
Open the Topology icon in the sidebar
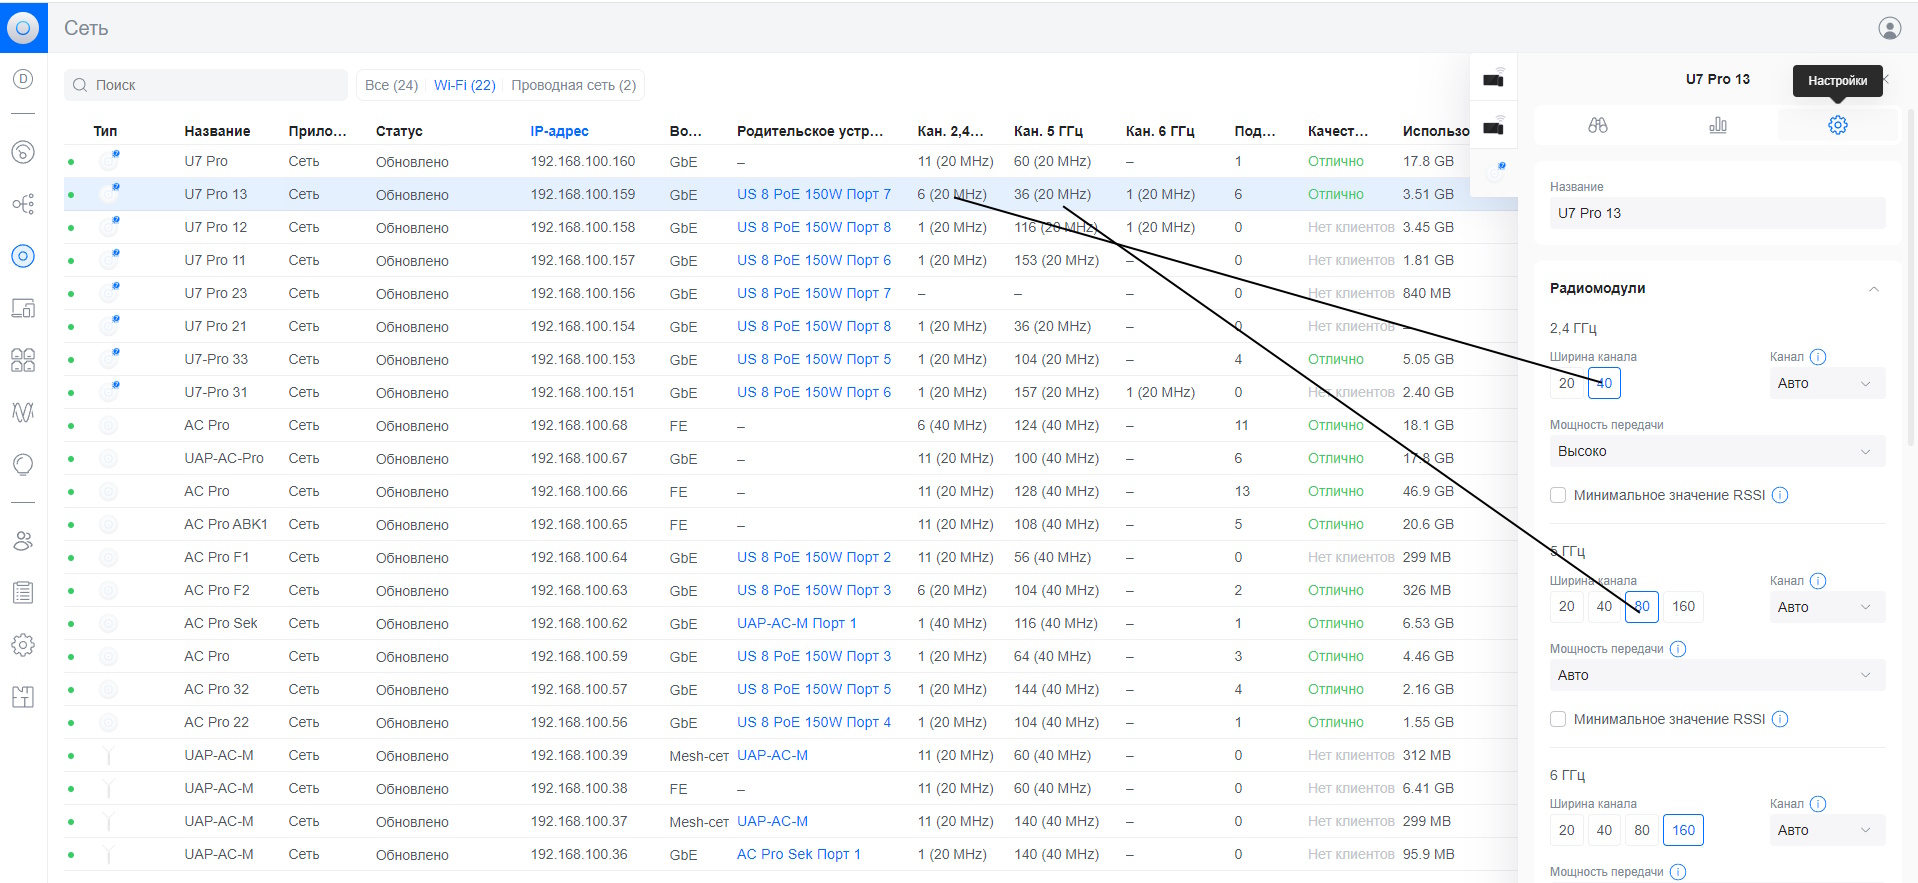tap(23, 204)
